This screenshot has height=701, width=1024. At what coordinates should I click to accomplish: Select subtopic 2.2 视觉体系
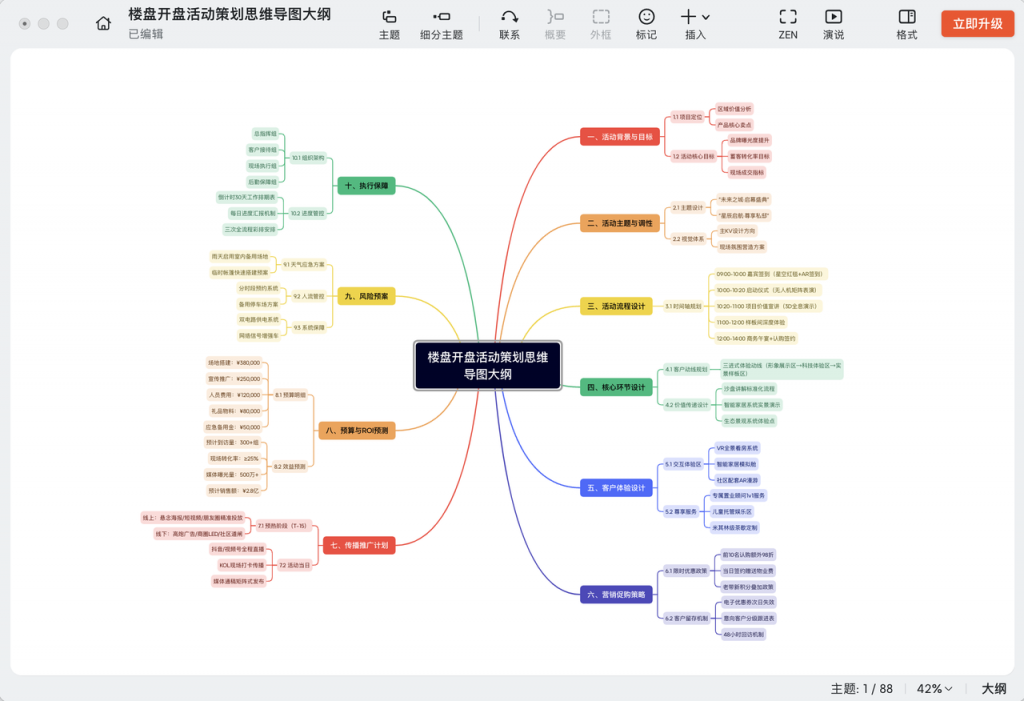[688, 239]
